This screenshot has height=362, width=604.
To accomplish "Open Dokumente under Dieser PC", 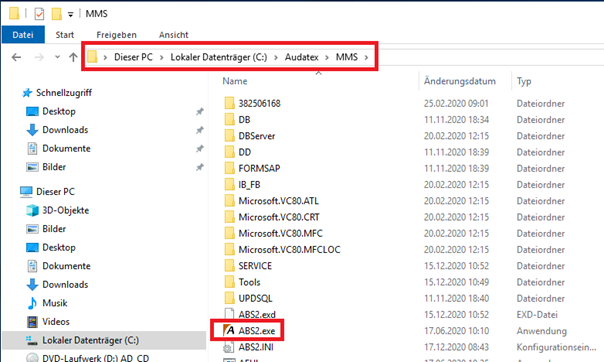I will tap(66, 266).
